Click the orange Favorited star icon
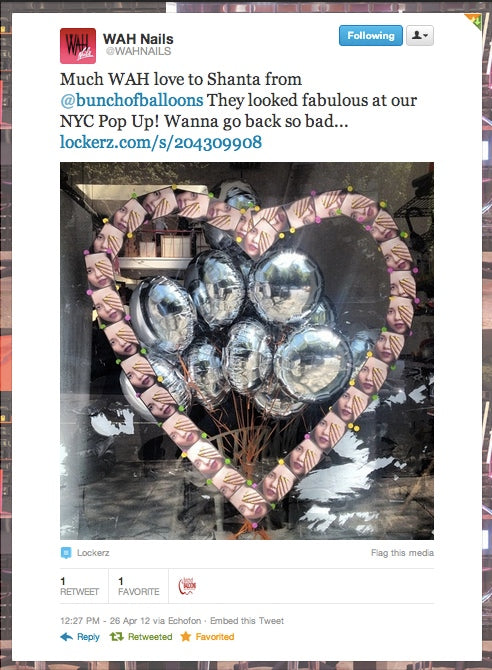The width and height of the screenshot is (492, 670). click(186, 637)
